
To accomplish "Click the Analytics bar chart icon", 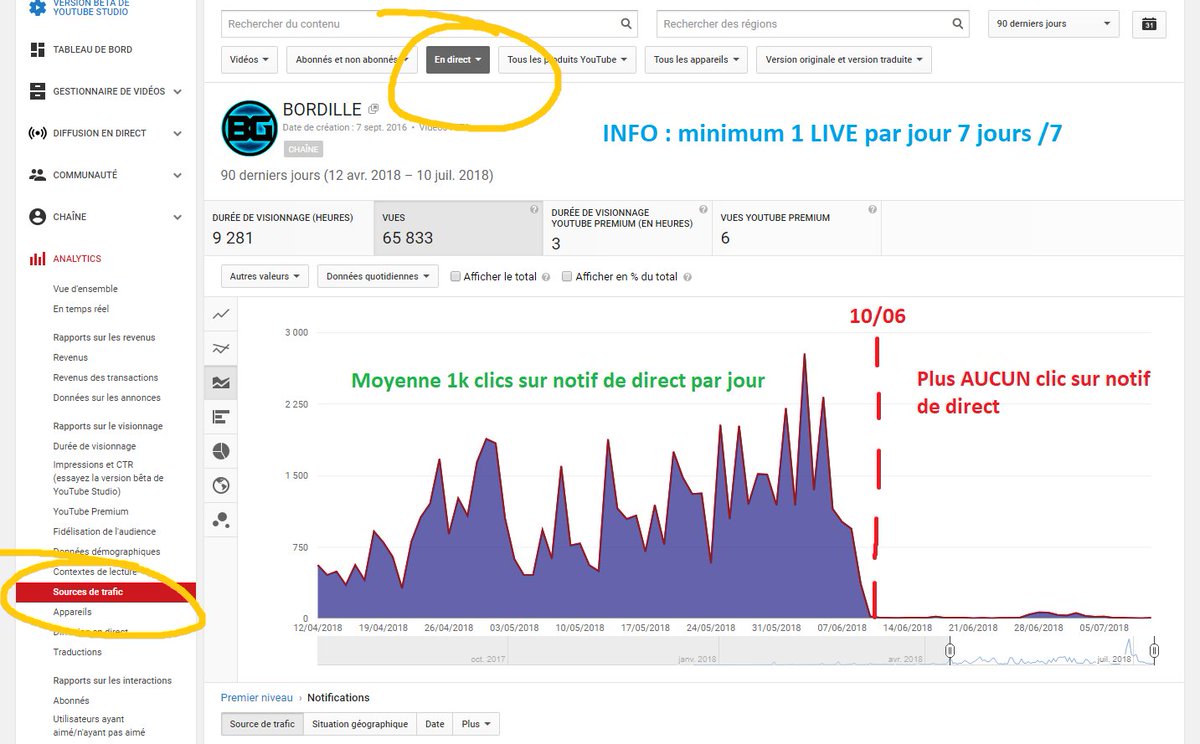I will click(37, 259).
